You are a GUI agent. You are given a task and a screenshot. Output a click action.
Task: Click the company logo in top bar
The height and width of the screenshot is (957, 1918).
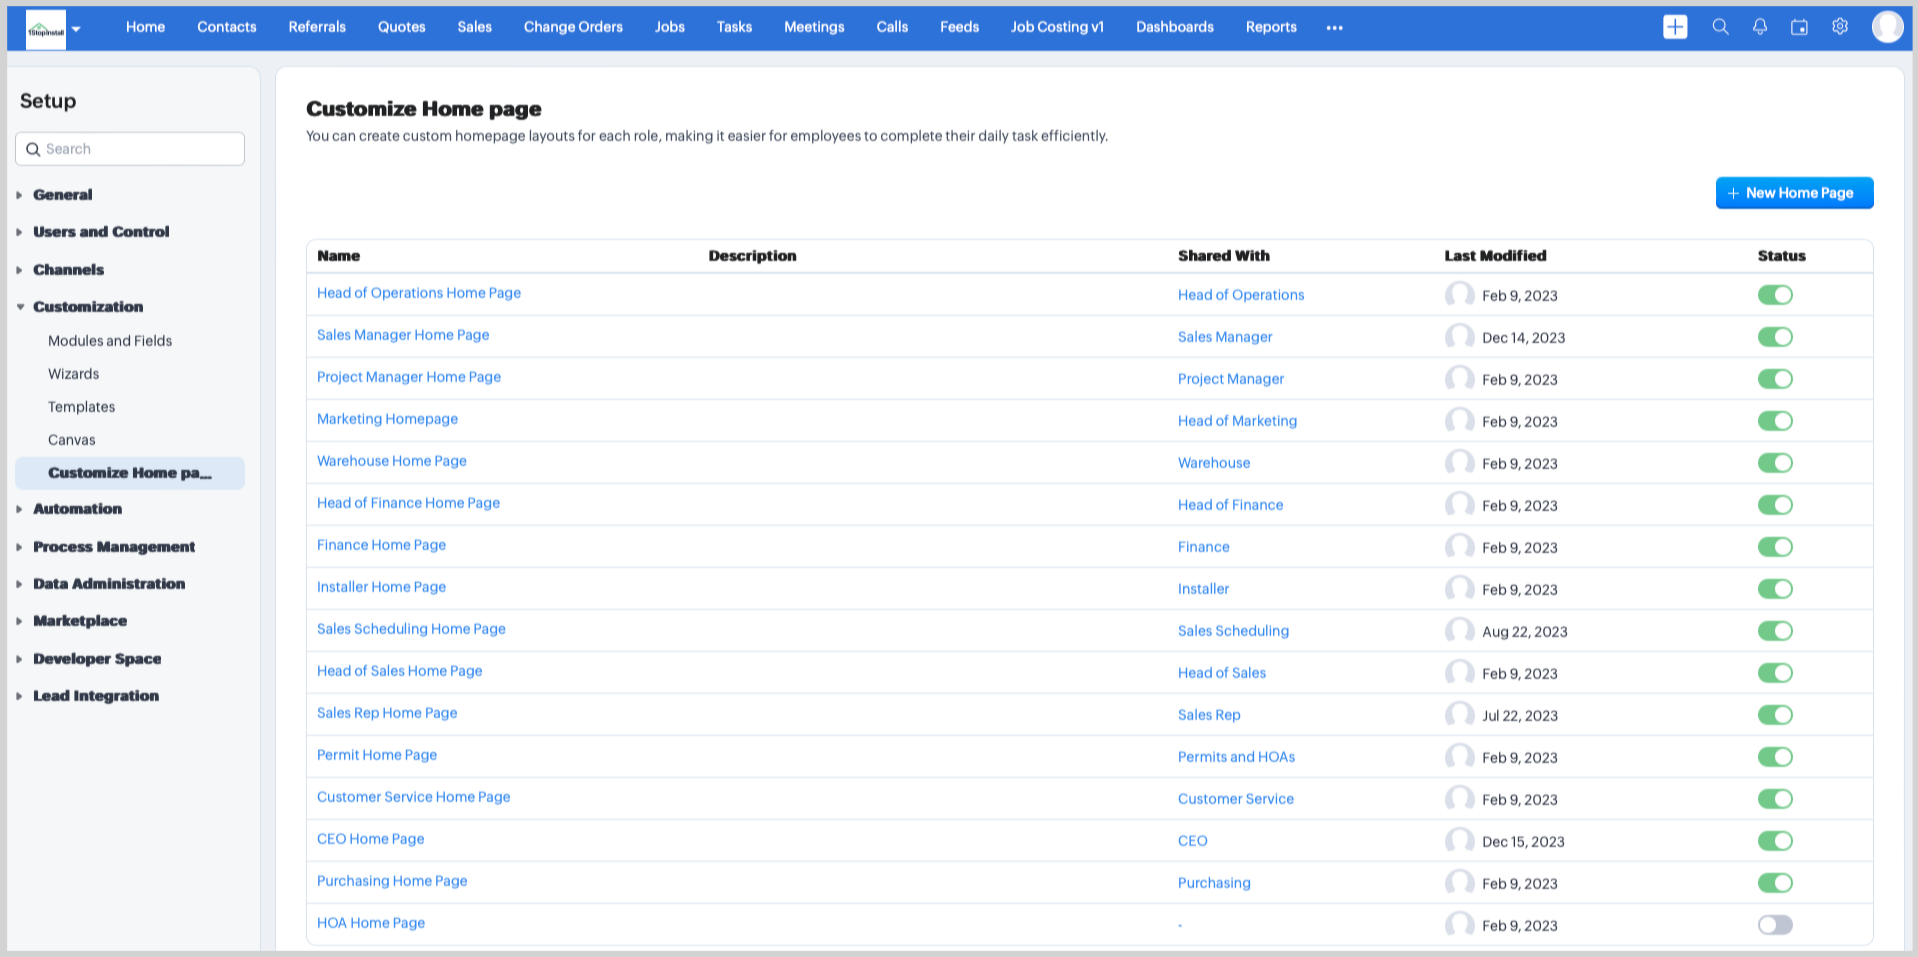click(46, 30)
